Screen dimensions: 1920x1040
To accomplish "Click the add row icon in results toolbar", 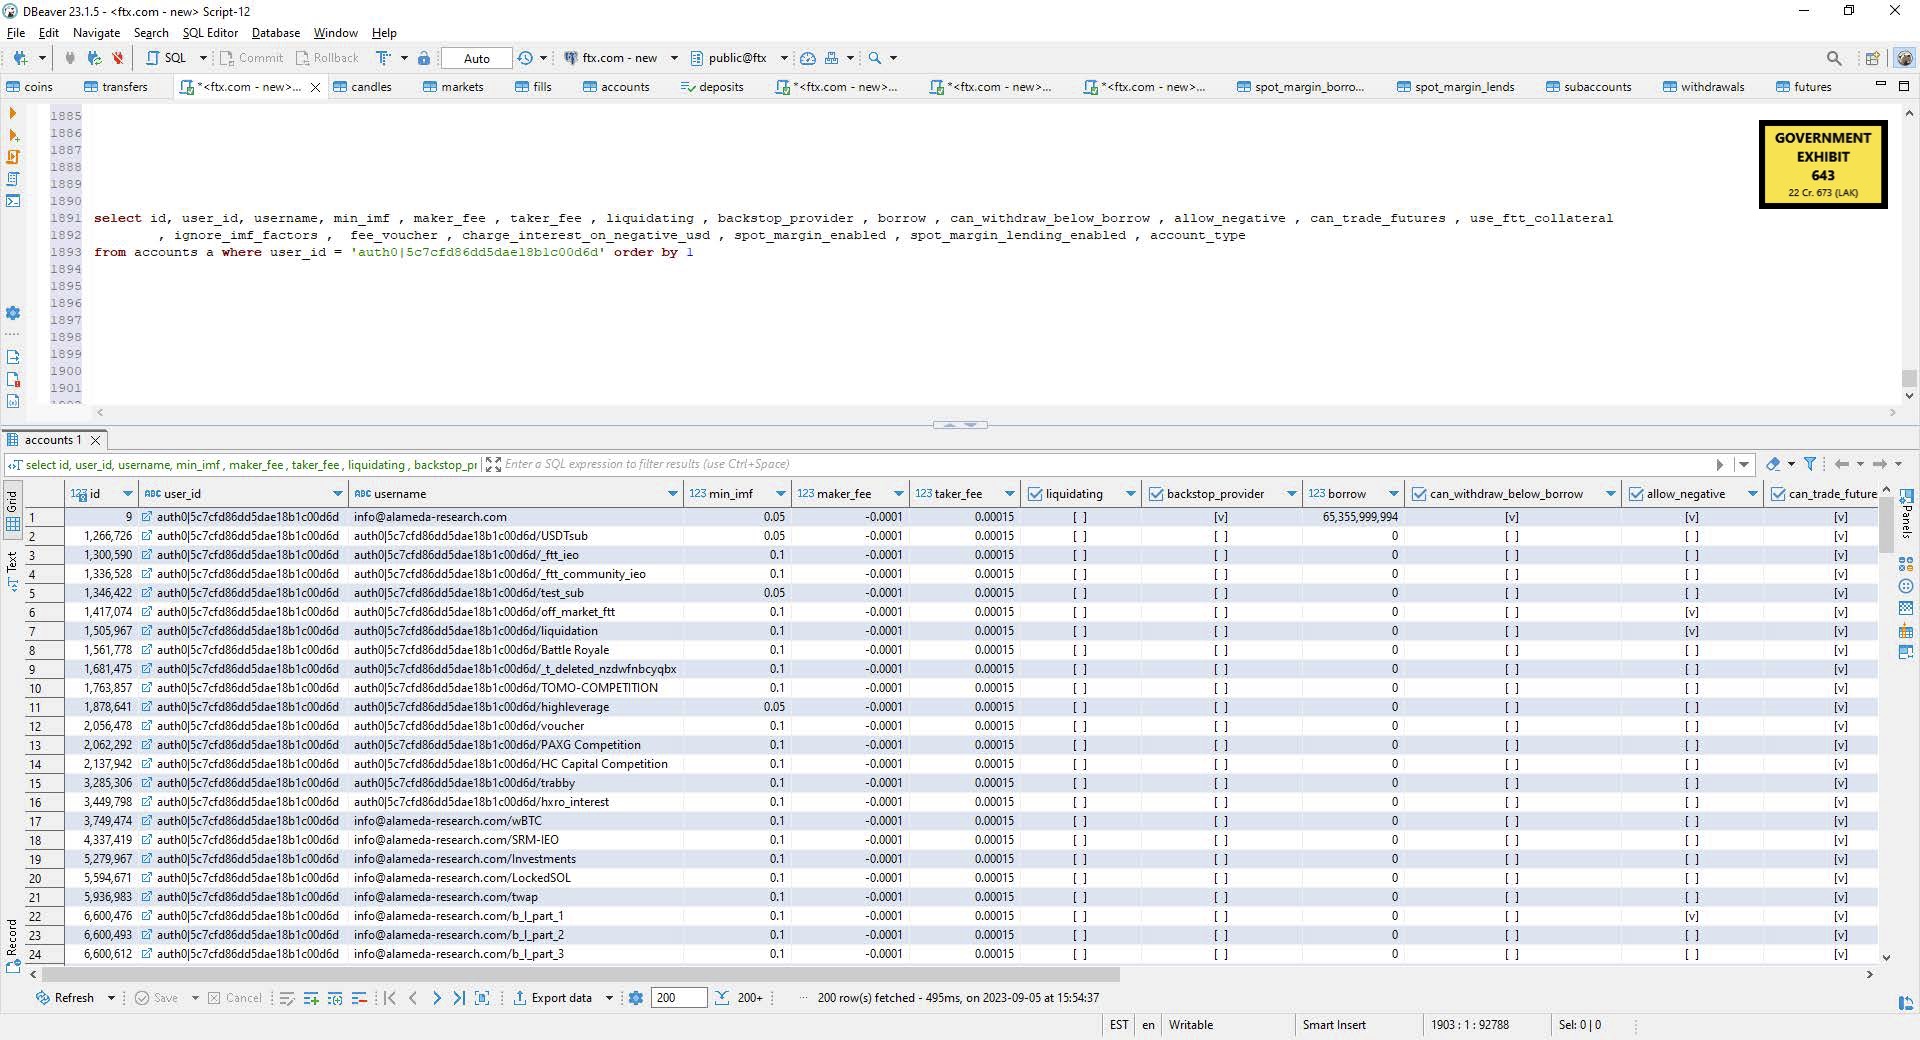I will coord(311,998).
